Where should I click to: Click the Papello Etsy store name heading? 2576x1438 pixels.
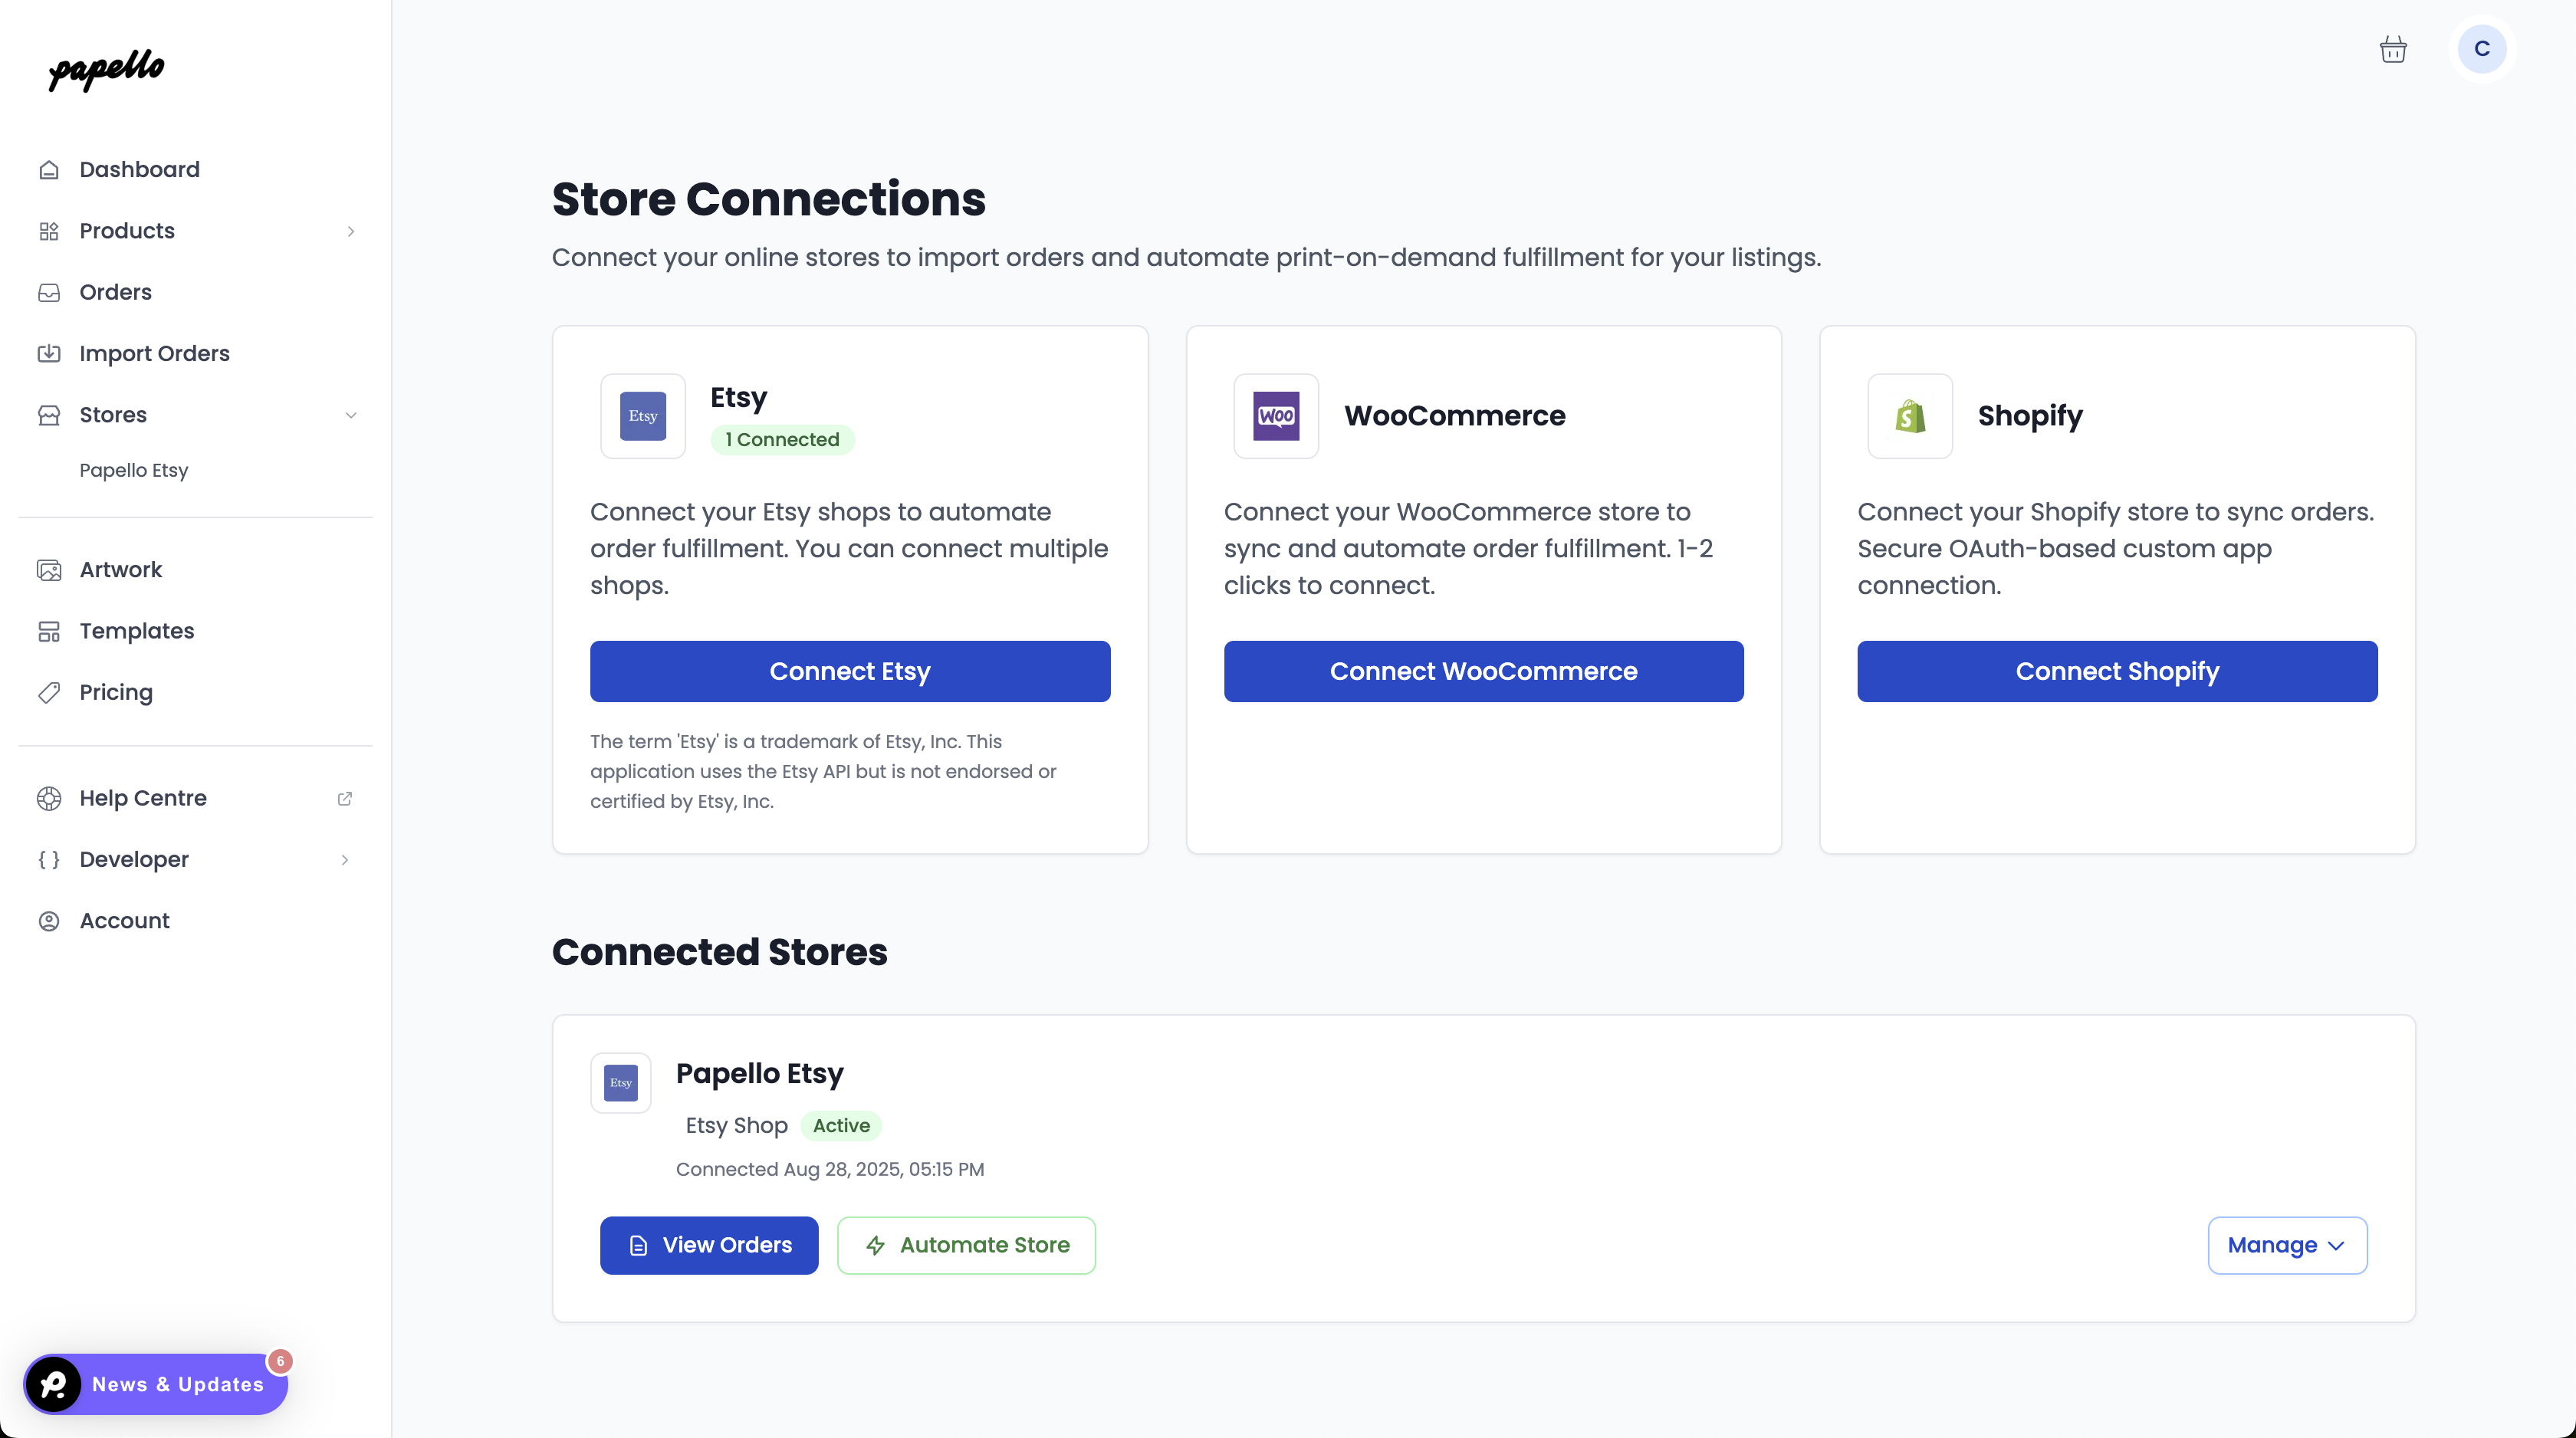point(760,1073)
